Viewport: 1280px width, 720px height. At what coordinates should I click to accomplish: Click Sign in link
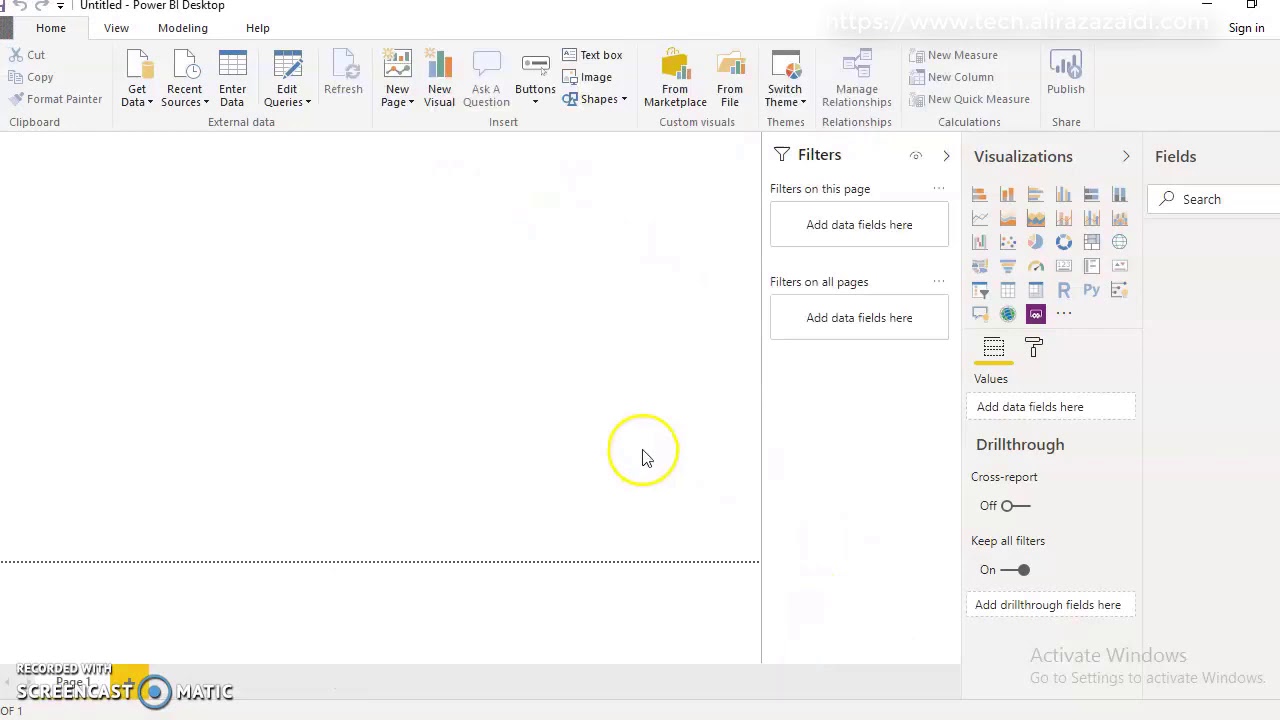(1246, 28)
